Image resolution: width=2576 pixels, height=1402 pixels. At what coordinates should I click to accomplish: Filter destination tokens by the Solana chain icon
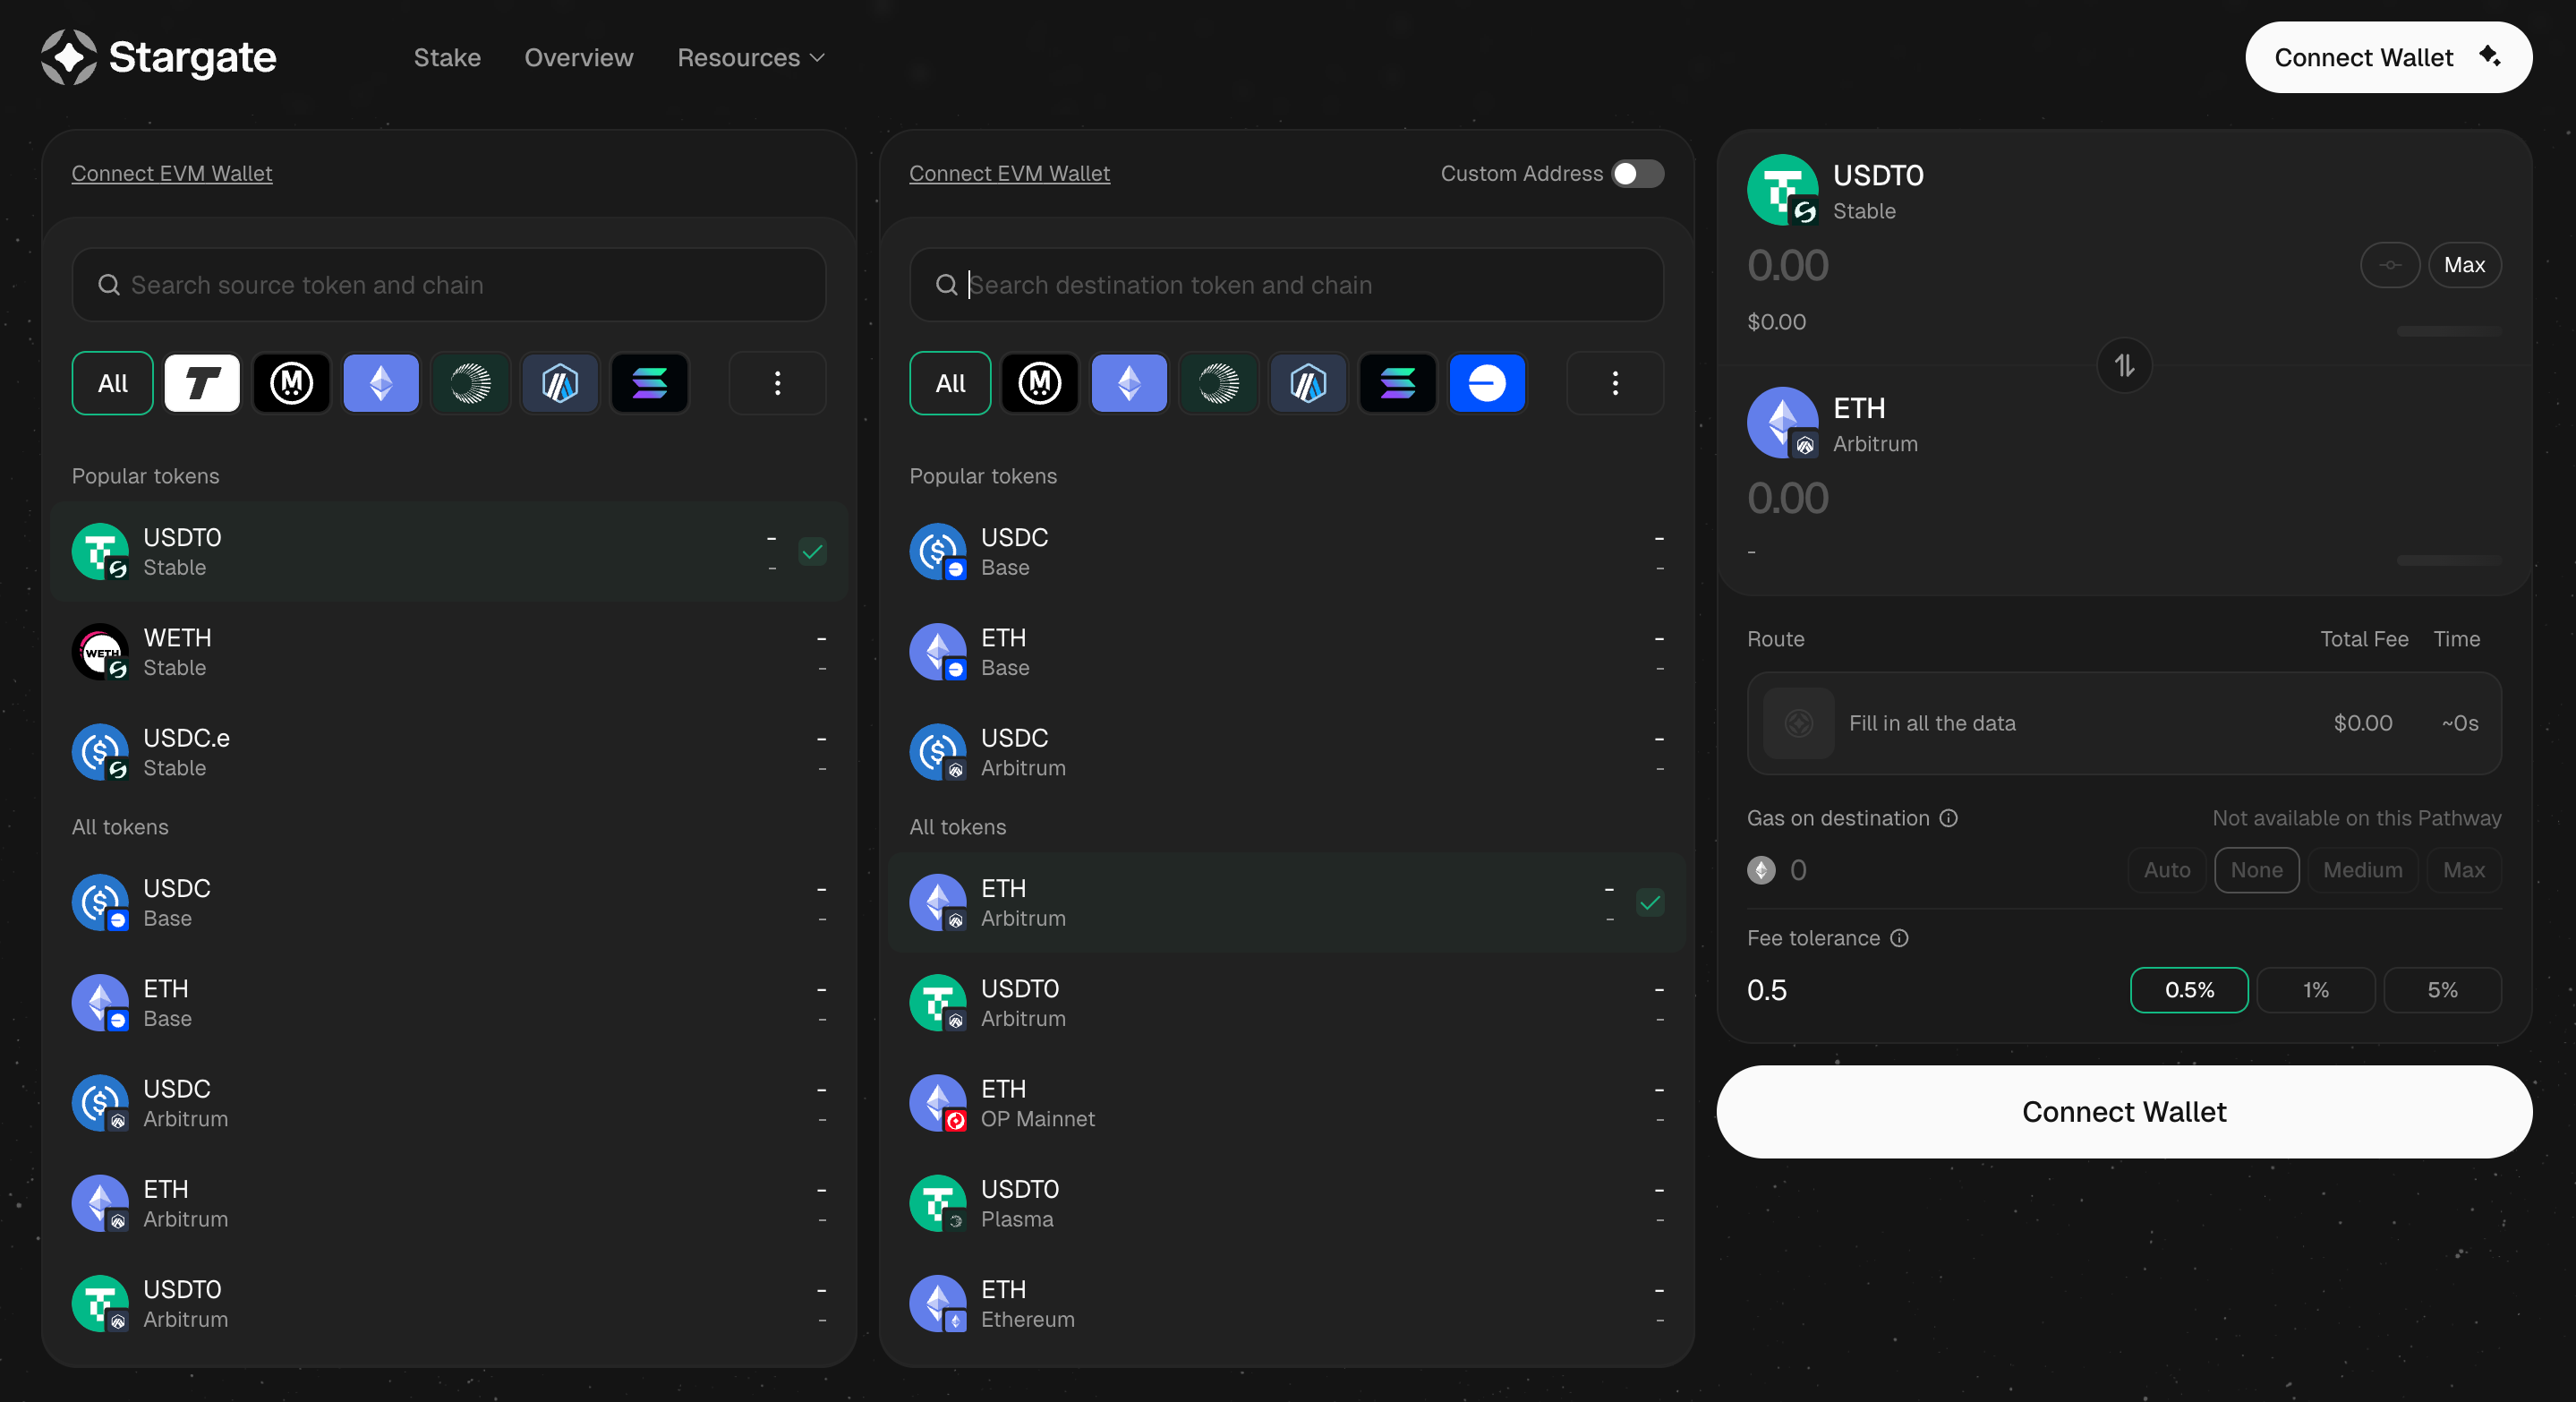point(1397,383)
